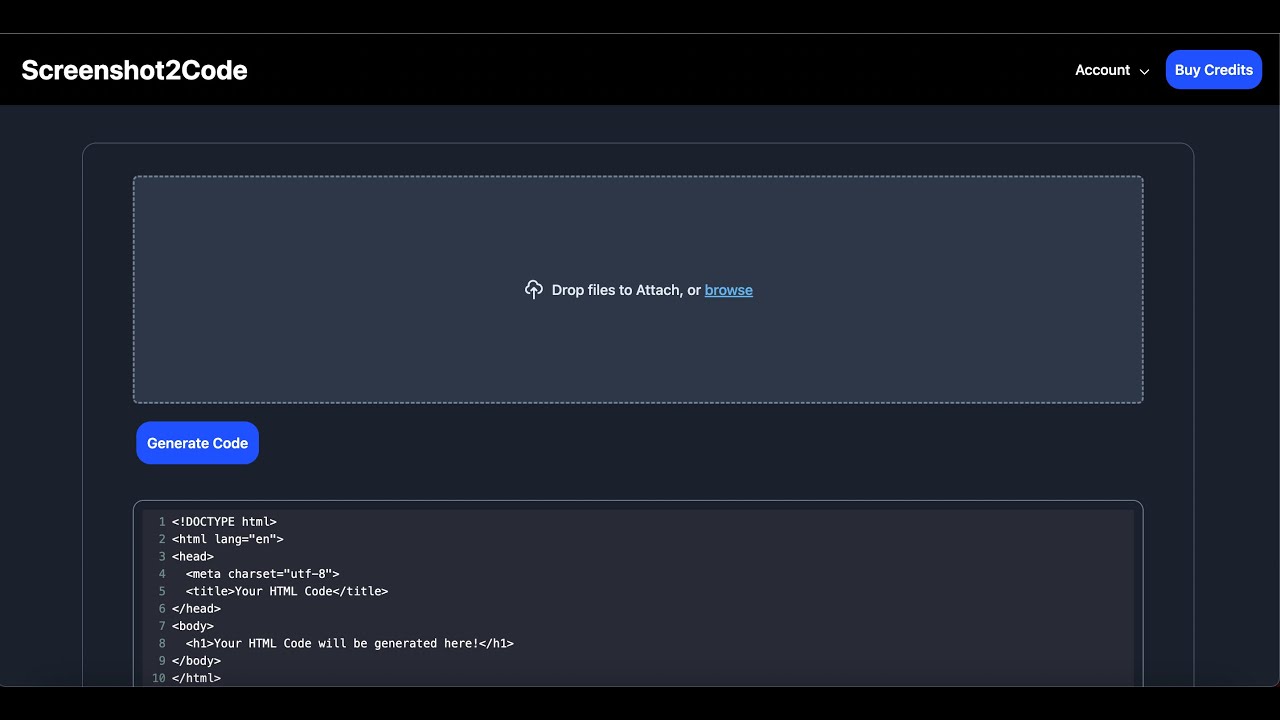Click line number 8 in code gutter
The width and height of the screenshot is (1280, 720).
click(161, 643)
